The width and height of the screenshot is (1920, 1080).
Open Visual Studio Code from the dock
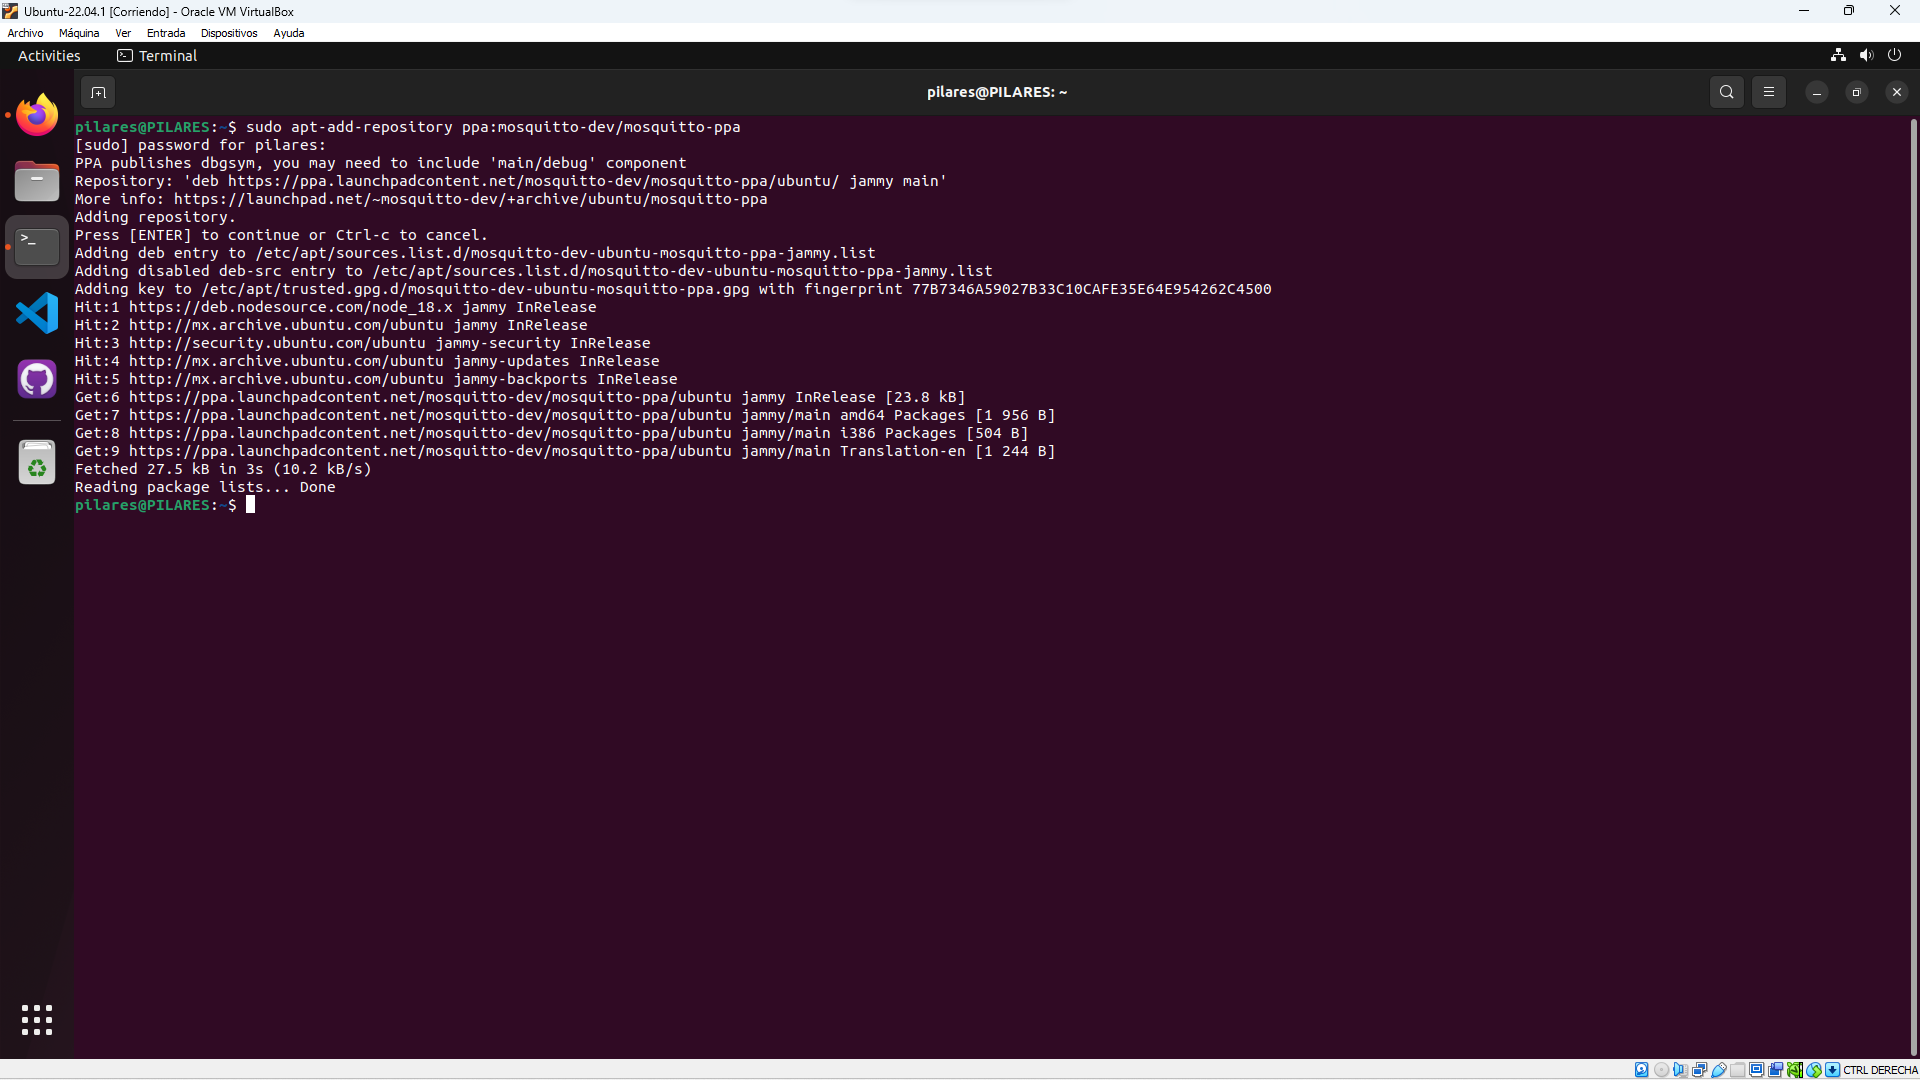37,314
